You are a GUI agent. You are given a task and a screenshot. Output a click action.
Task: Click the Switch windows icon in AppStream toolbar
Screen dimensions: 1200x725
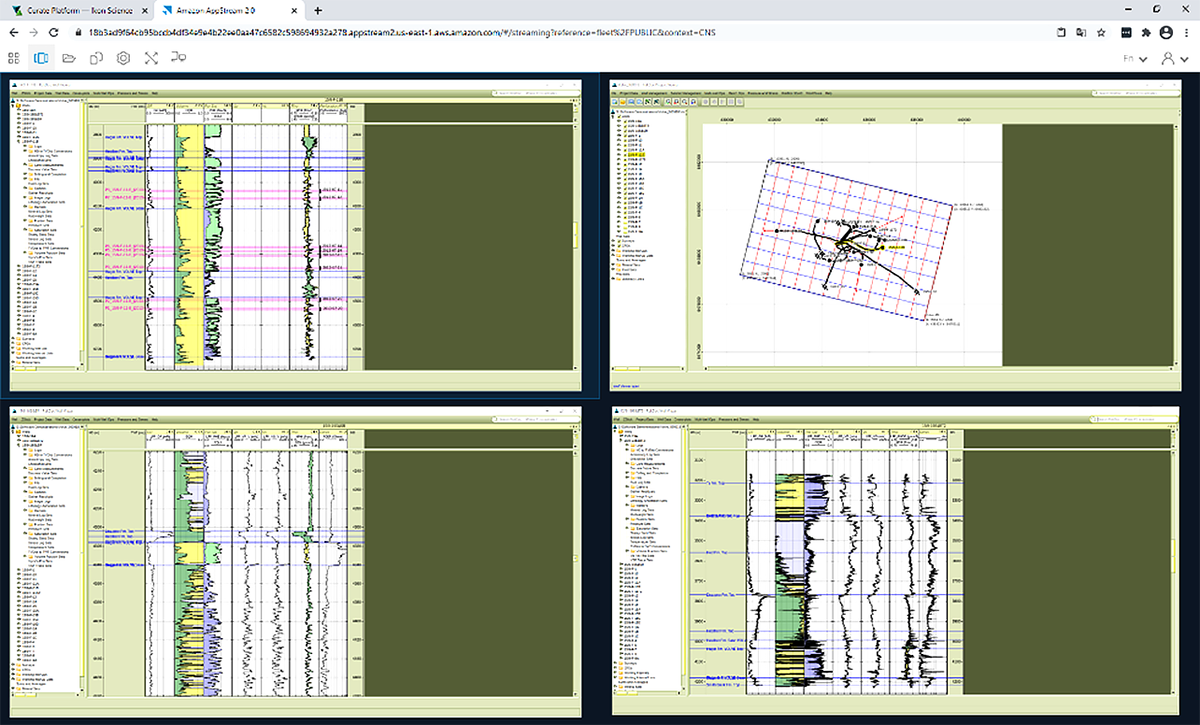point(42,58)
